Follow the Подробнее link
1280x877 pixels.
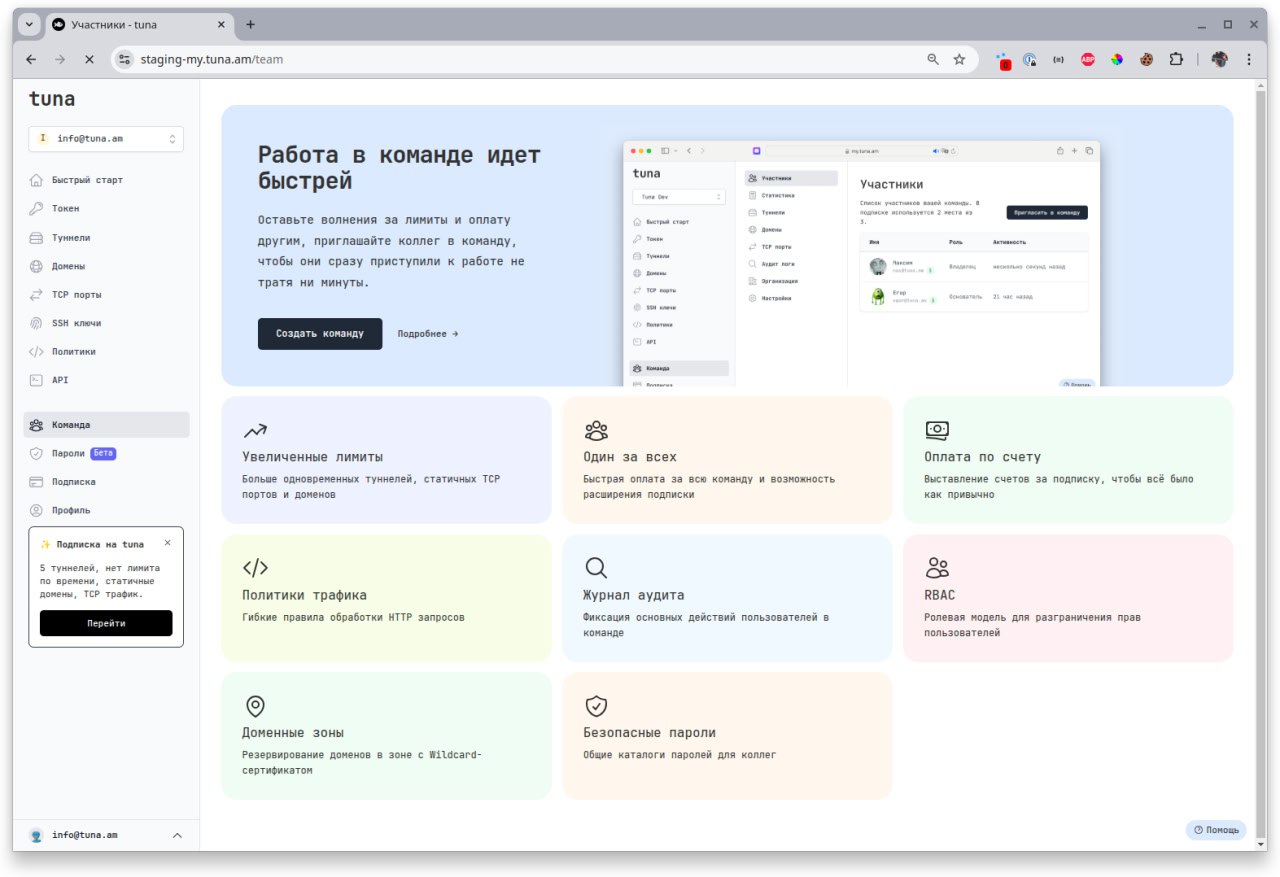[428, 334]
